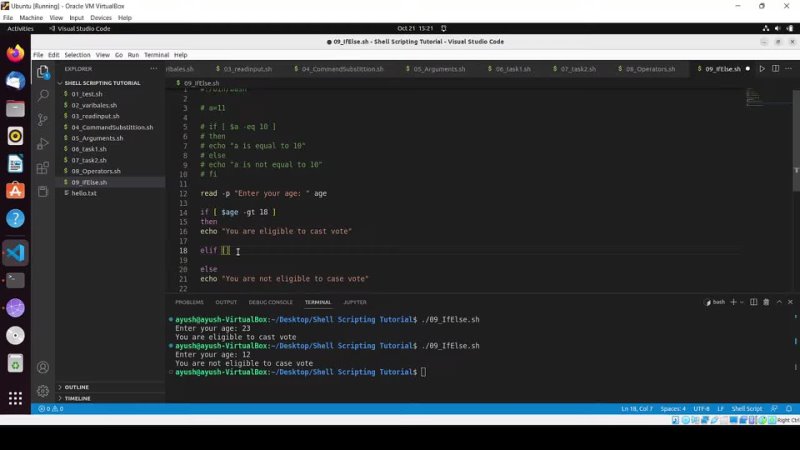
Task: Open Source Control view in activity bar
Action: tap(43, 119)
